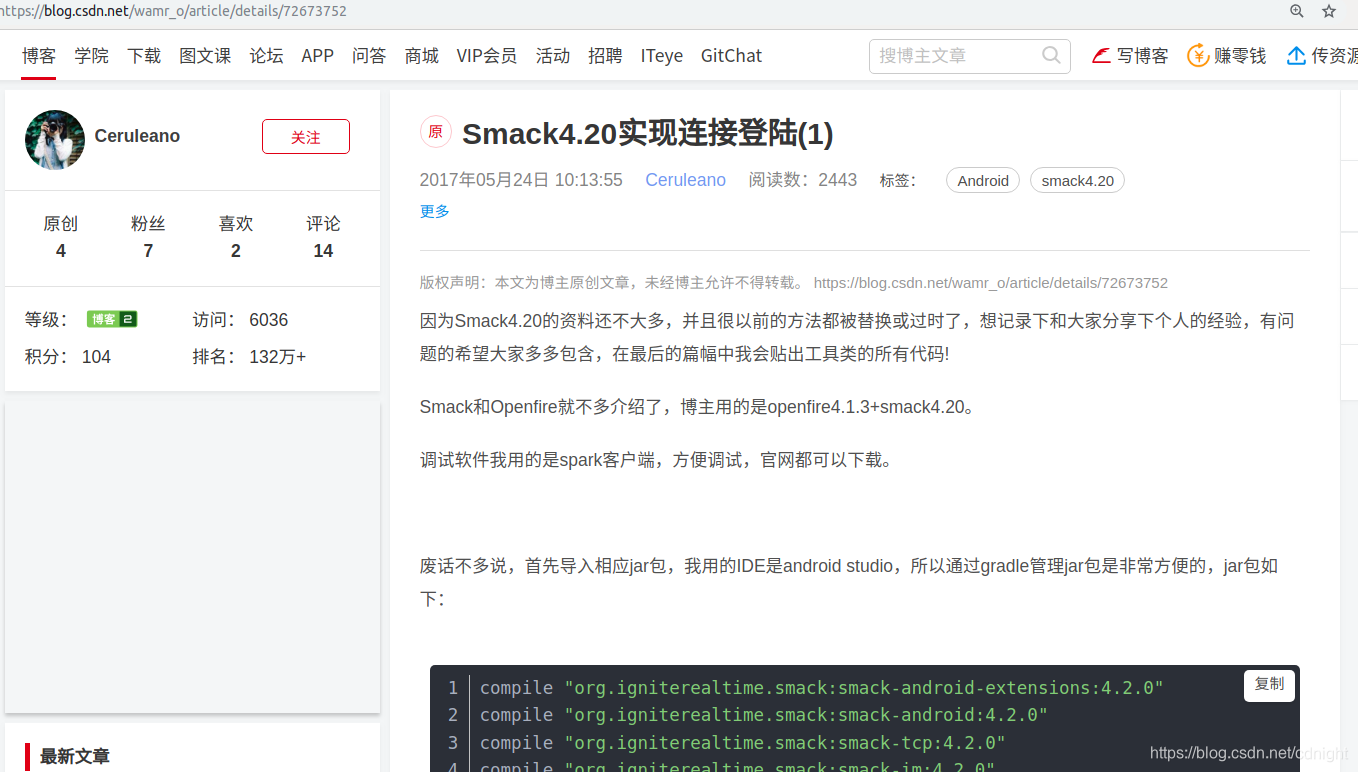The height and width of the screenshot is (772, 1358).
Task: Click the date 2017年05月24日 10:13:55
Action: click(521, 180)
